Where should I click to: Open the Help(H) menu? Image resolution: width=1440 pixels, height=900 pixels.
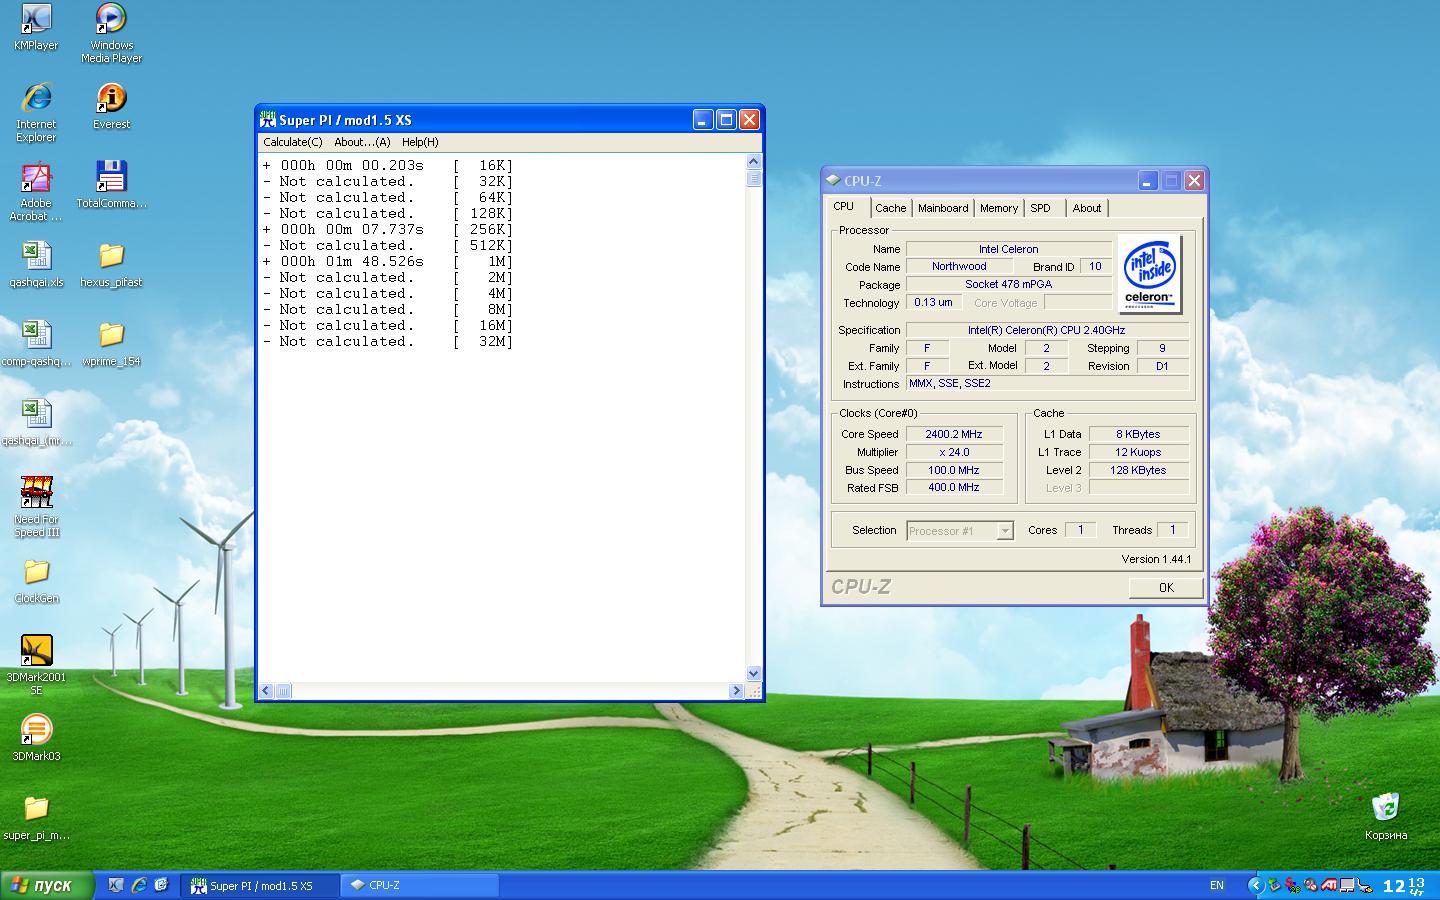[420, 142]
